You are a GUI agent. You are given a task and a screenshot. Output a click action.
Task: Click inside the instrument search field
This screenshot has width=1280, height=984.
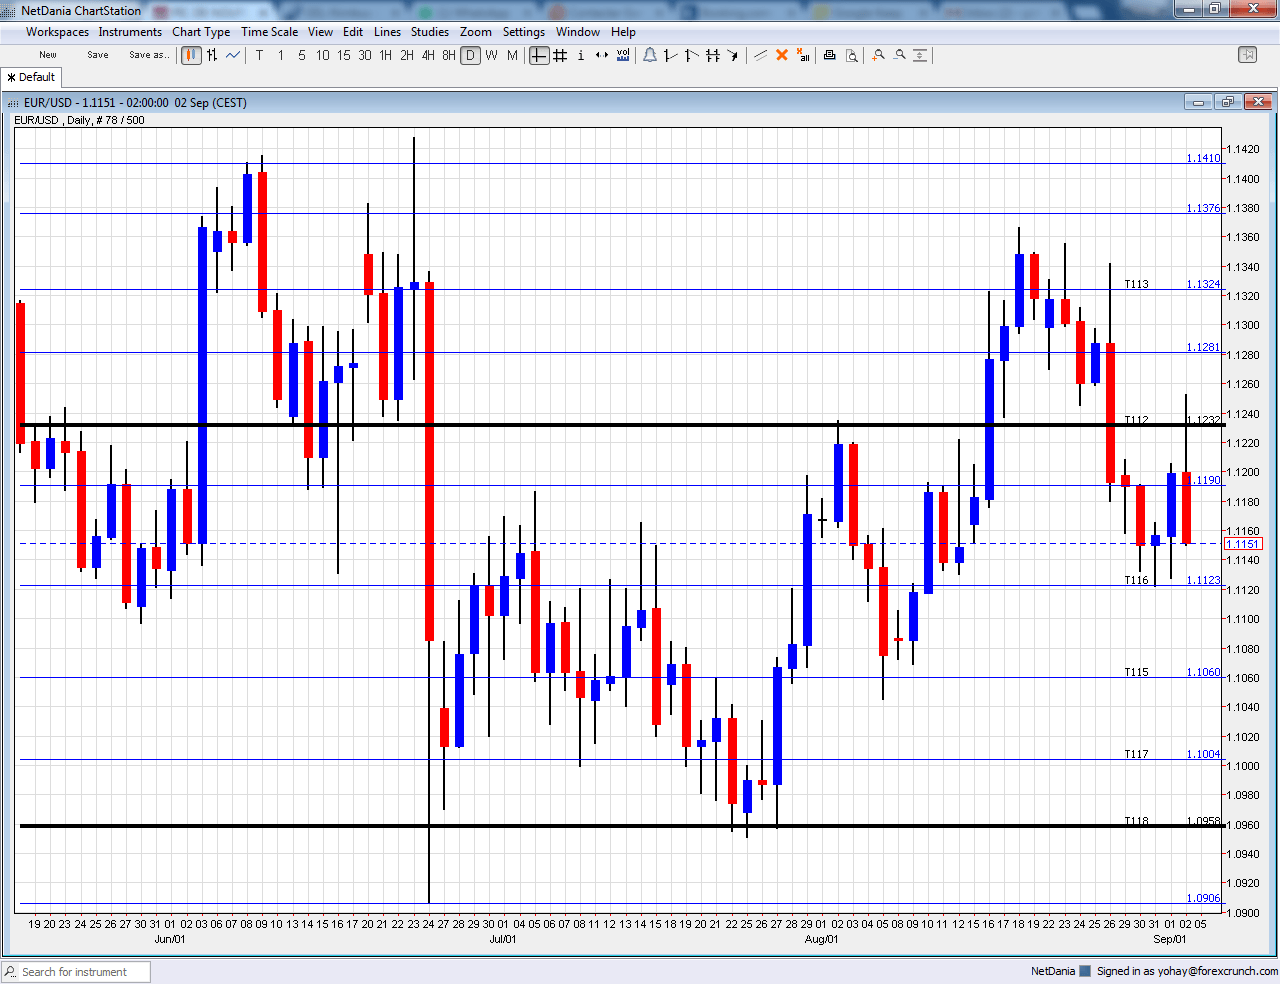click(80, 971)
